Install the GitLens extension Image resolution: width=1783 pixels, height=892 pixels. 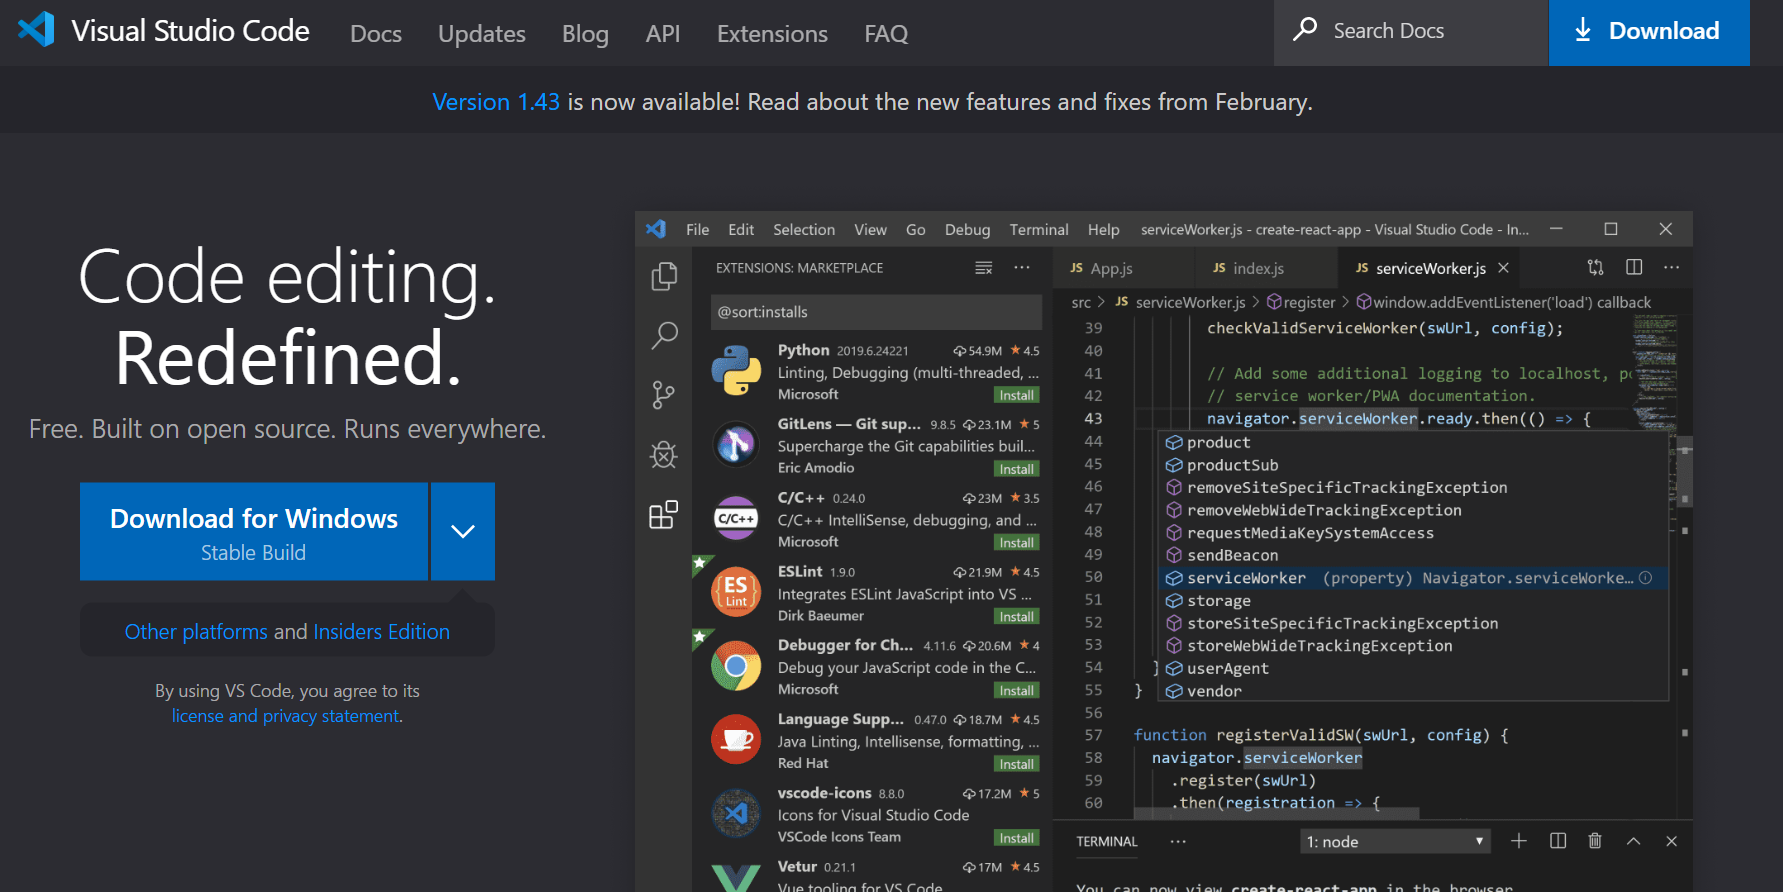pos(1017,469)
